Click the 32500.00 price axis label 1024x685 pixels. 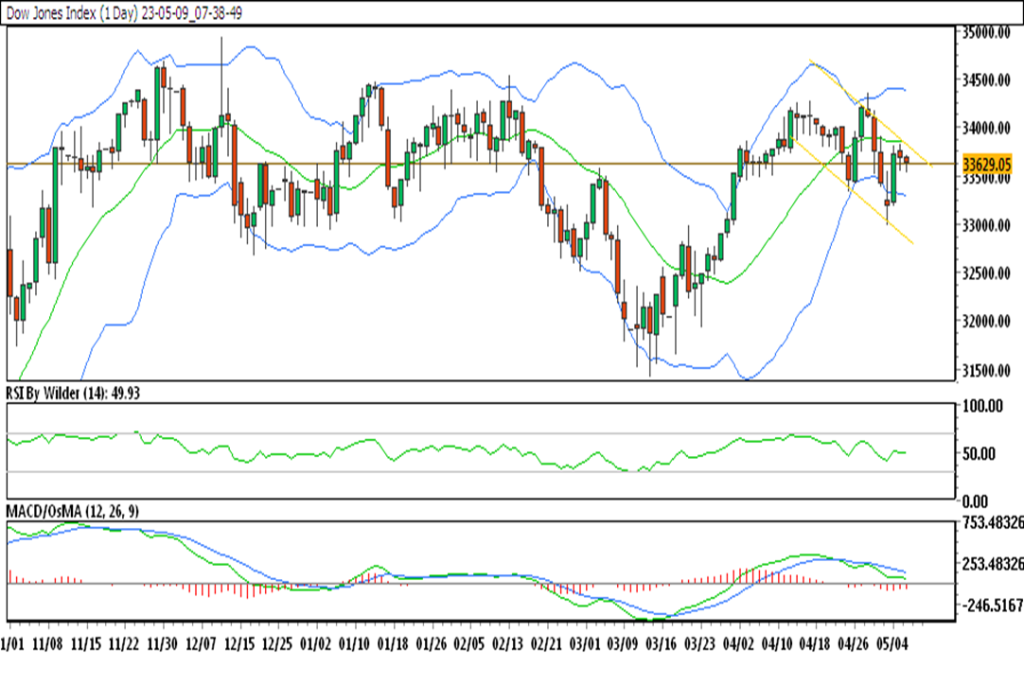[987, 273]
